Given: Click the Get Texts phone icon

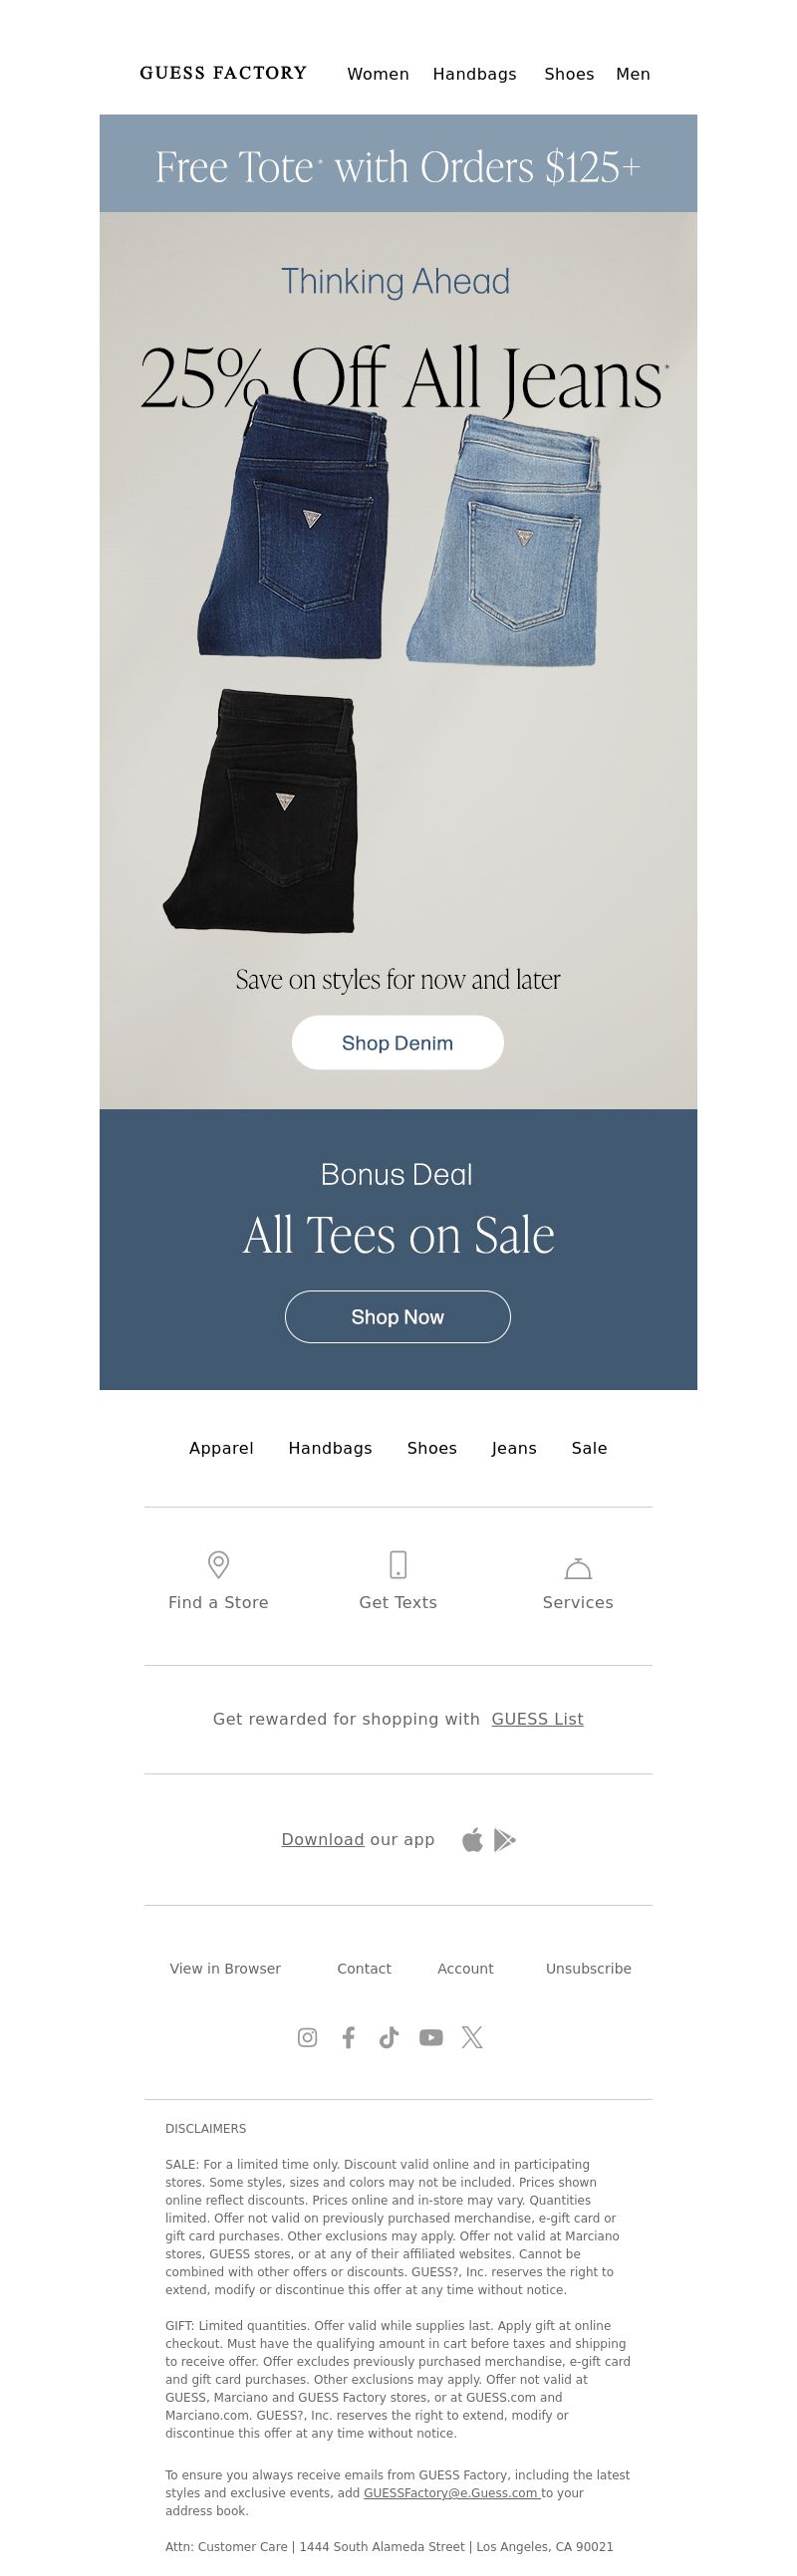Looking at the screenshot, I should coord(398,1564).
